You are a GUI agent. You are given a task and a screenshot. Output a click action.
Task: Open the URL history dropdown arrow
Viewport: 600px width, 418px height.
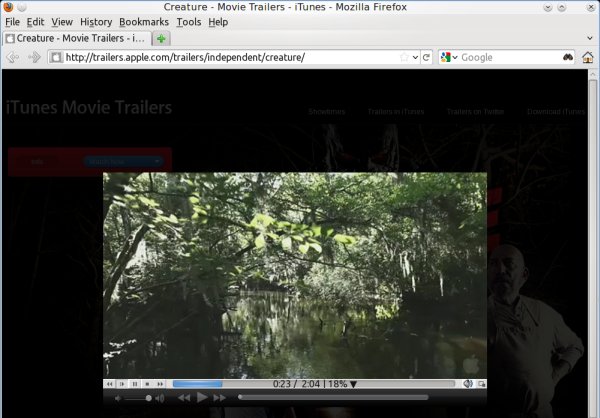pos(415,58)
